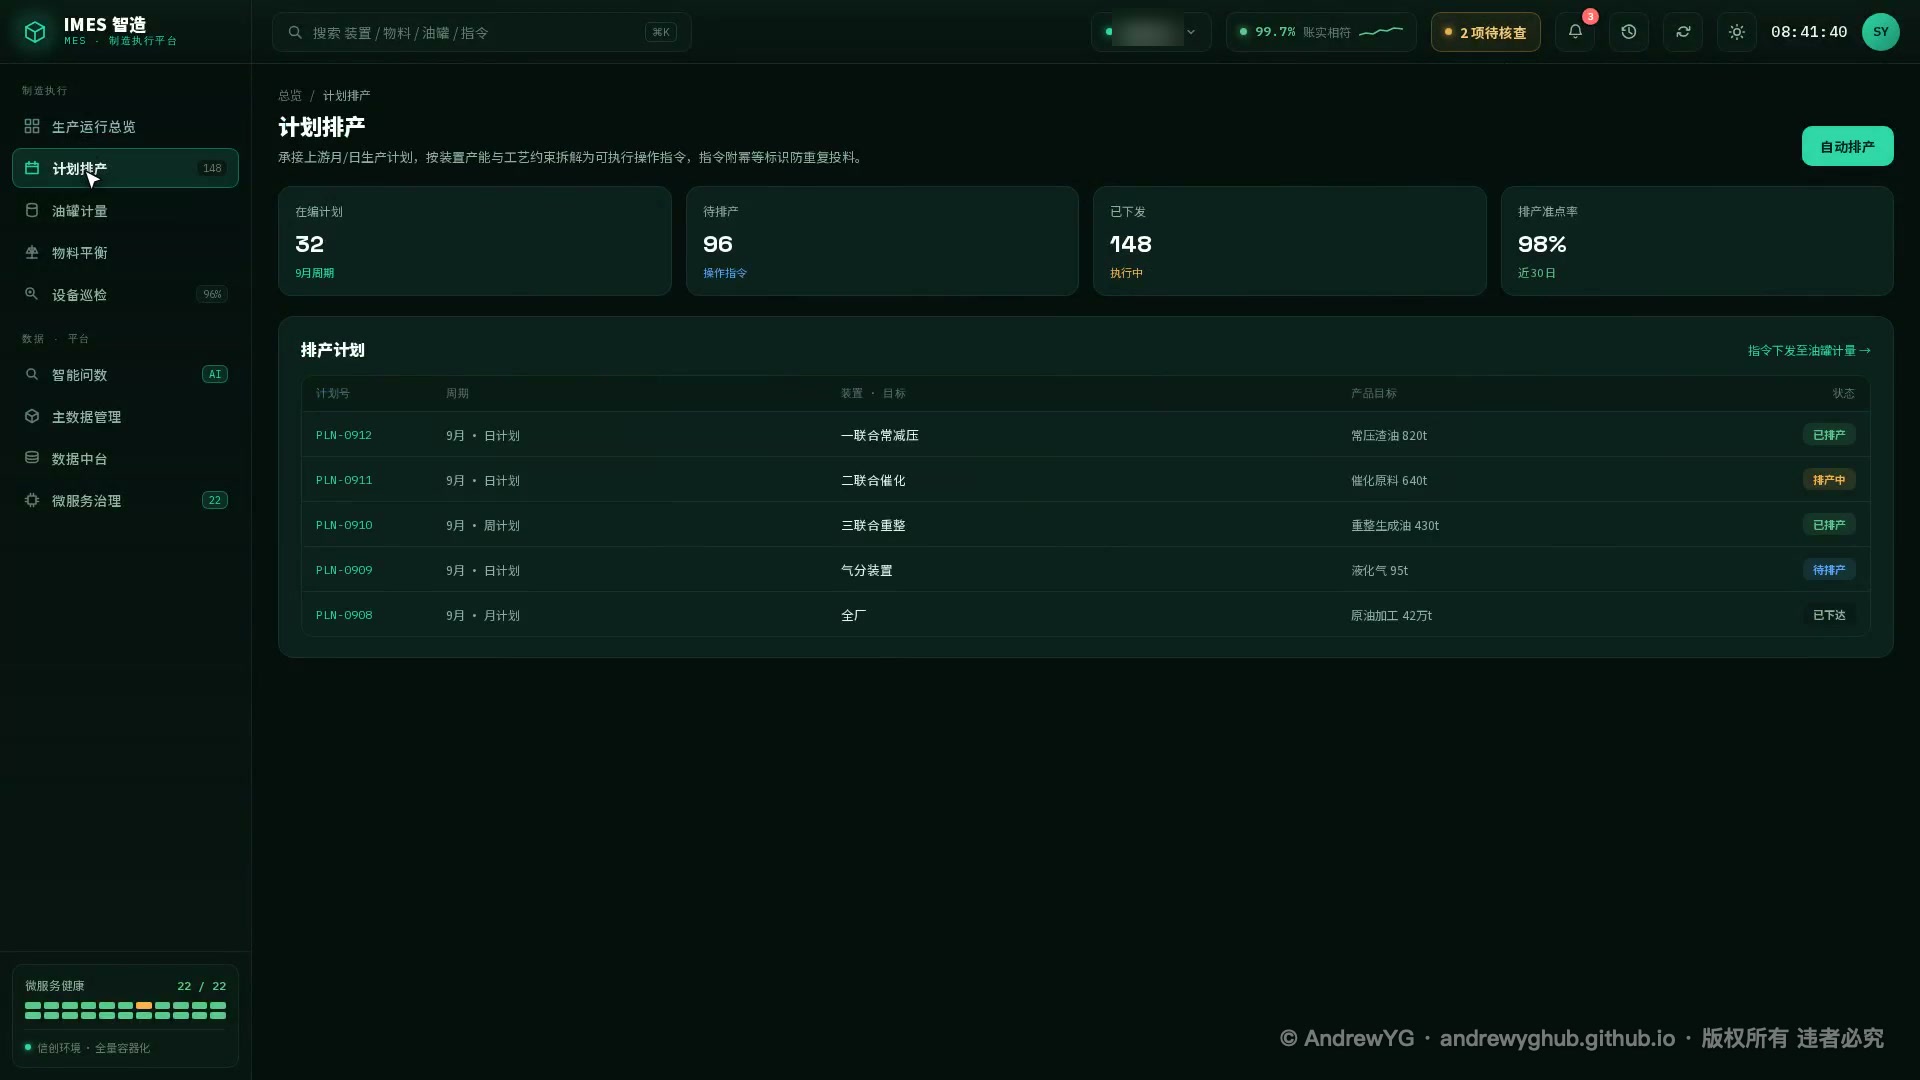This screenshot has width=1920, height=1080.
Task: Click the 油罐计量 tank icon
Action: (32, 210)
